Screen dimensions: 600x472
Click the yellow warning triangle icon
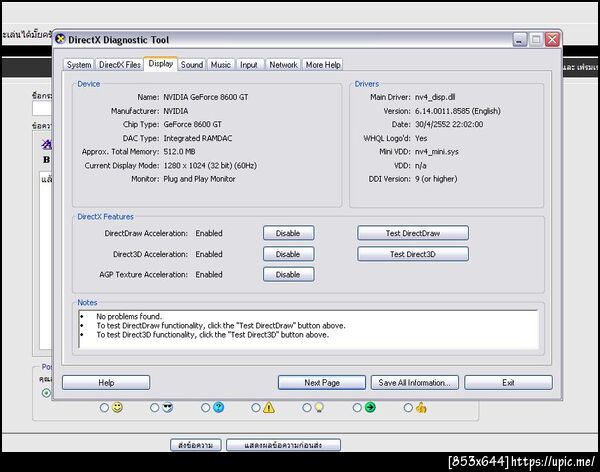click(269, 407)
